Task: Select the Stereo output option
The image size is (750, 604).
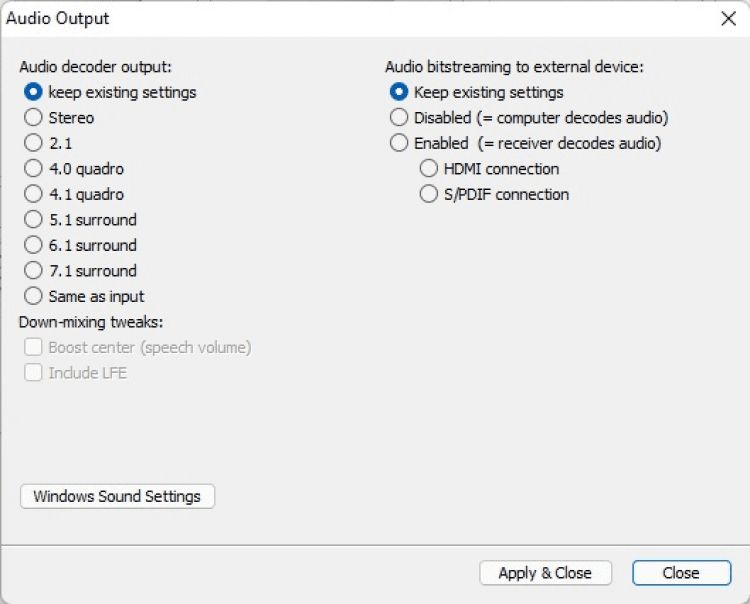Action: [33, 118]
